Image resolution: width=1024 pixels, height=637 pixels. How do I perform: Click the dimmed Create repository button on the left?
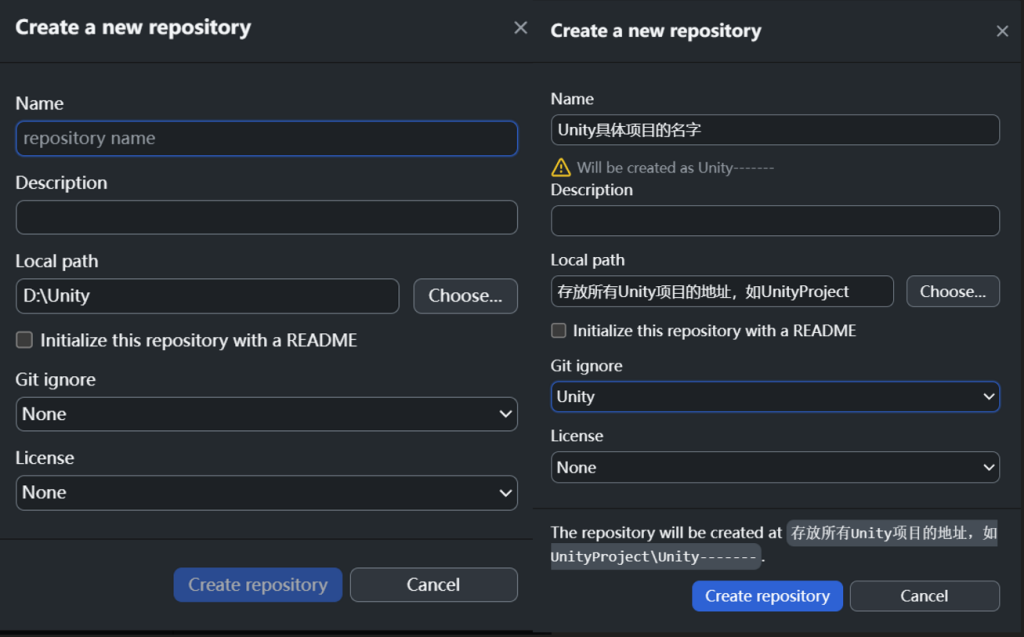tap(258, 585)
